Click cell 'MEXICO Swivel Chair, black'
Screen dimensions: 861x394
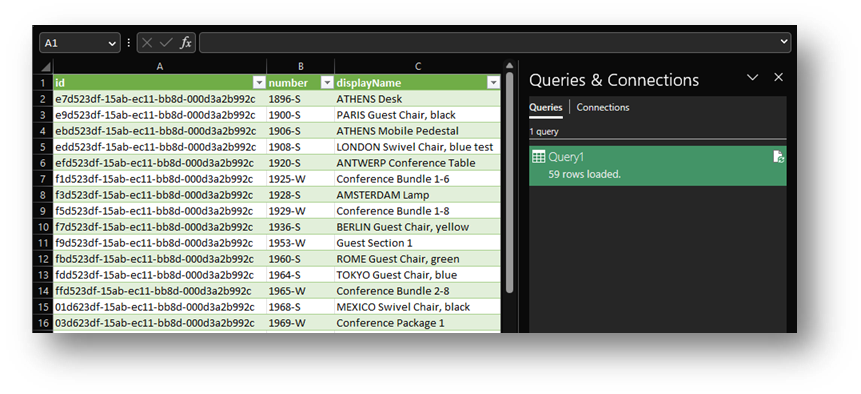[418, 307]
